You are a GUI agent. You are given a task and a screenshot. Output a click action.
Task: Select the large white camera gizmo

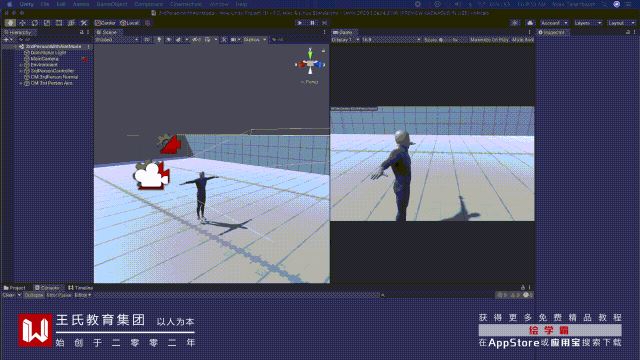(x=152, y=176)
